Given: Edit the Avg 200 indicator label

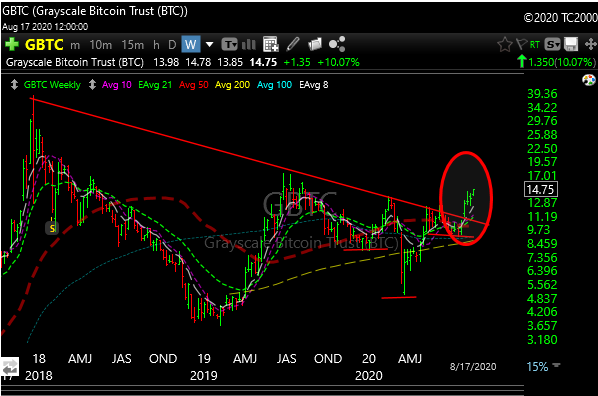Looking at the screenshot, I should 232,85.
